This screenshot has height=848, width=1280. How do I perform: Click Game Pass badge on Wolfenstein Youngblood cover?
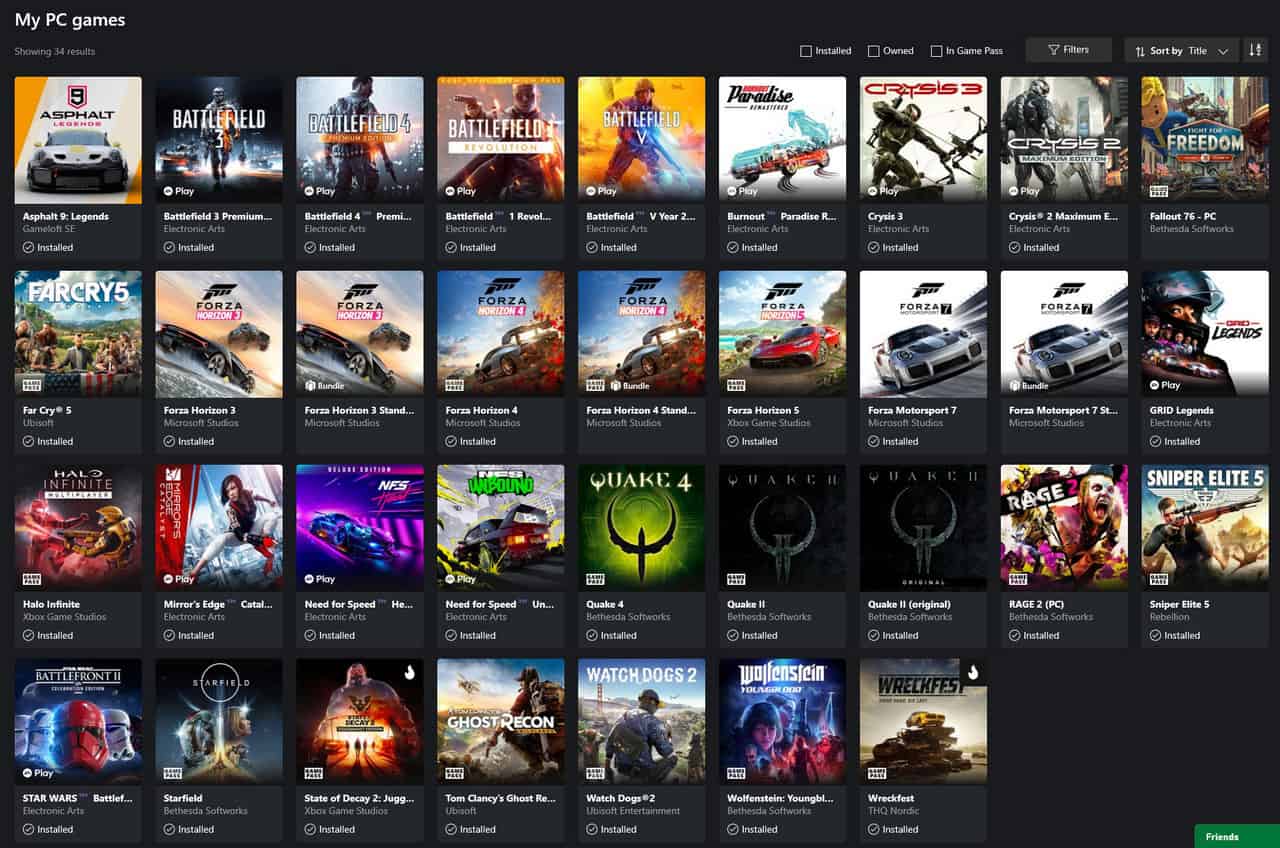[736, 772]
